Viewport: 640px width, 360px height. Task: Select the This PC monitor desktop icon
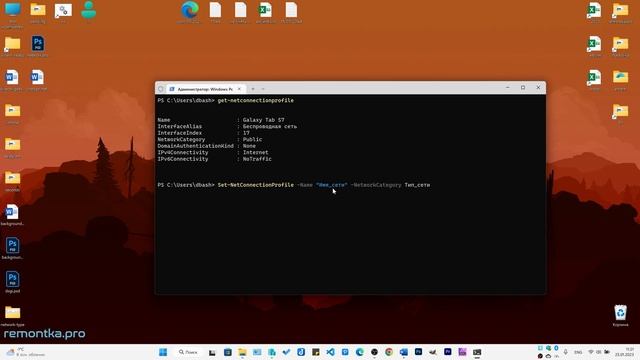pyautogui.click(x=12, y=15)
